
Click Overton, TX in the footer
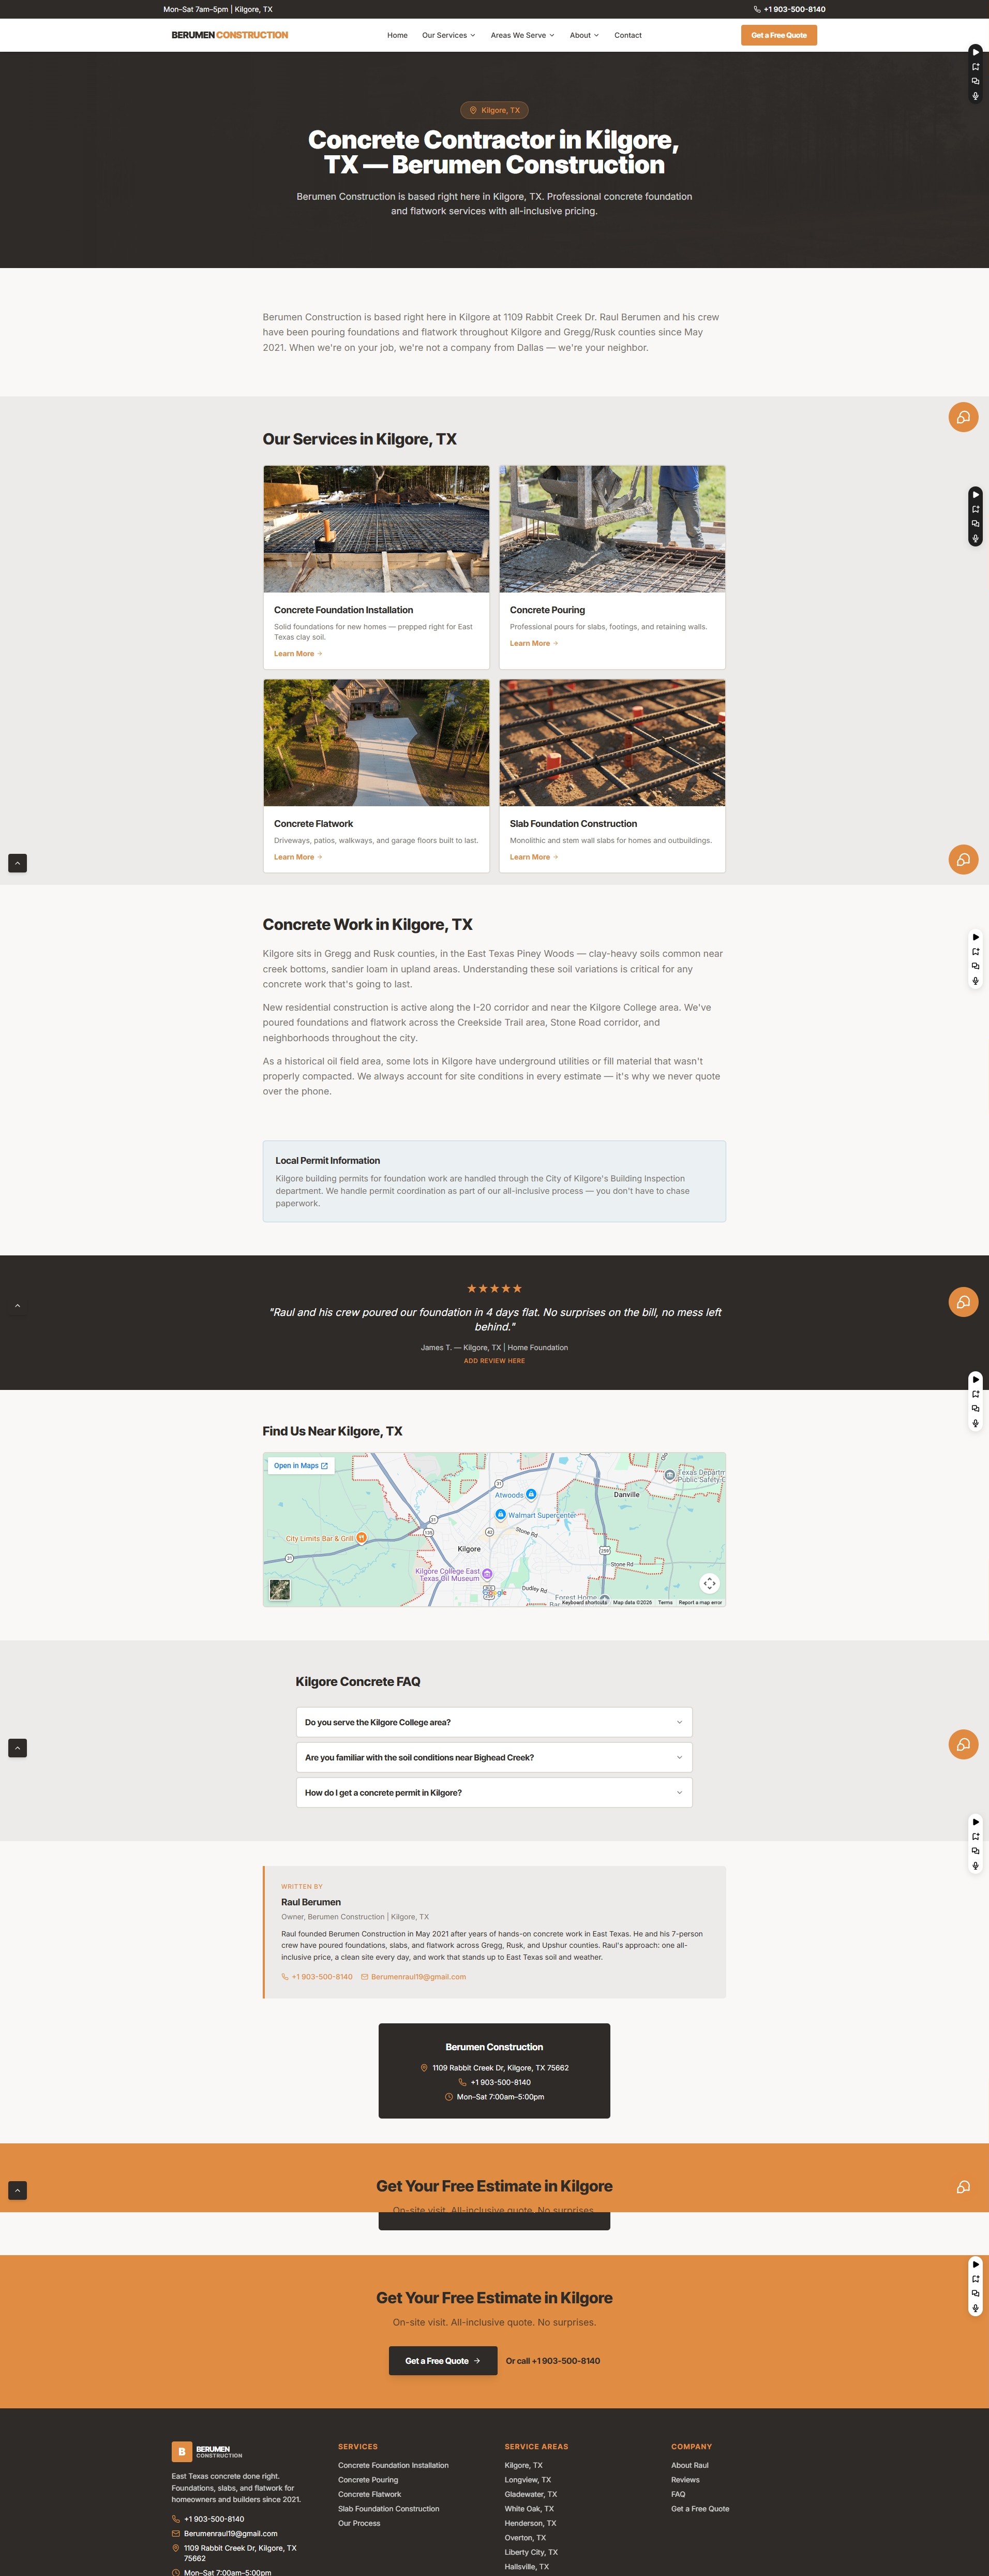coord(525,2537)
